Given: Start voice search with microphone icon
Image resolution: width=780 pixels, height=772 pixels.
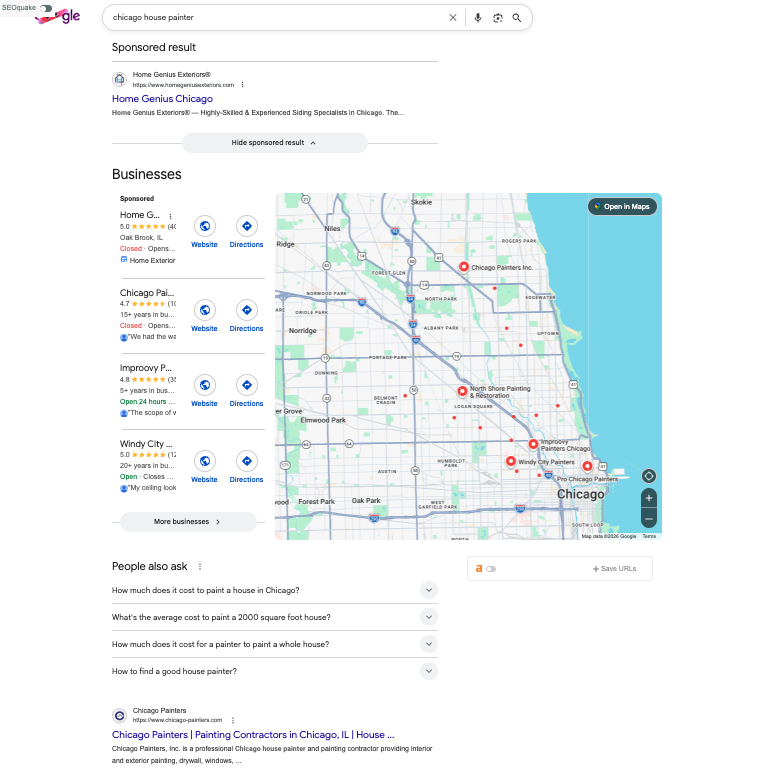Looking at the screenshot, I should click(478, 17).
